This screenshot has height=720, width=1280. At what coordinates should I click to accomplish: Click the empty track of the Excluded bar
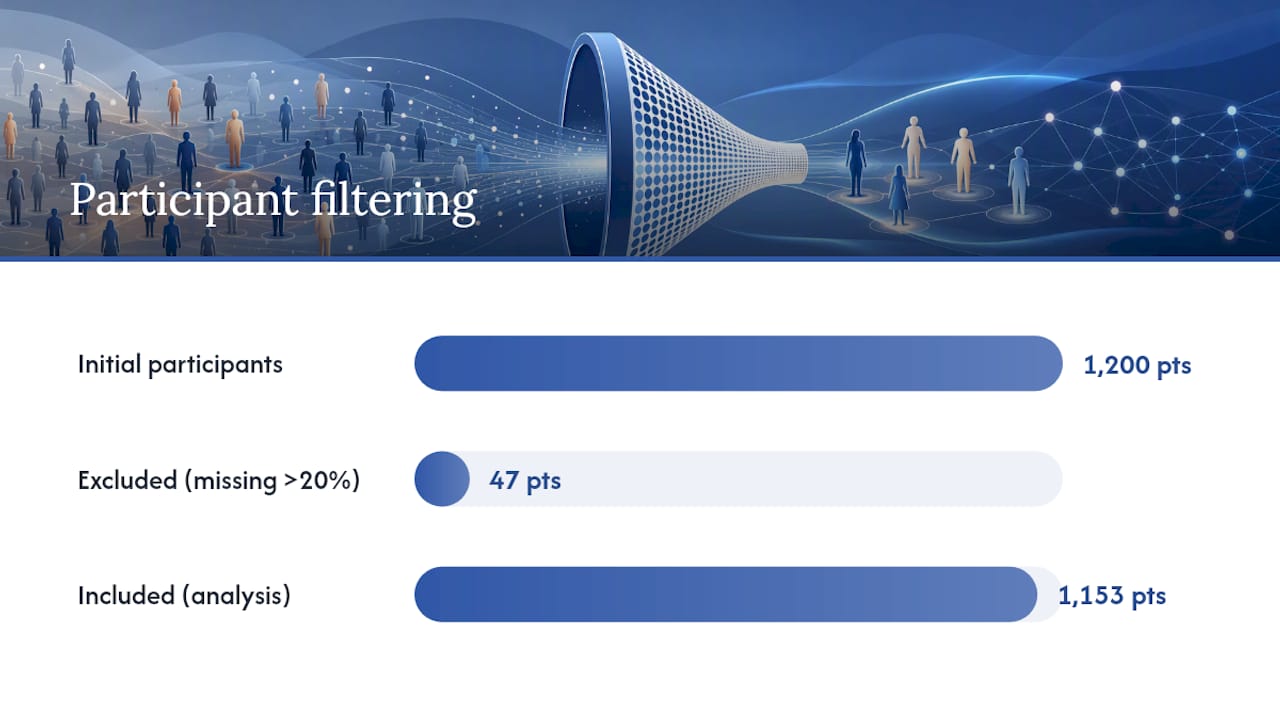tap(766, 479)
